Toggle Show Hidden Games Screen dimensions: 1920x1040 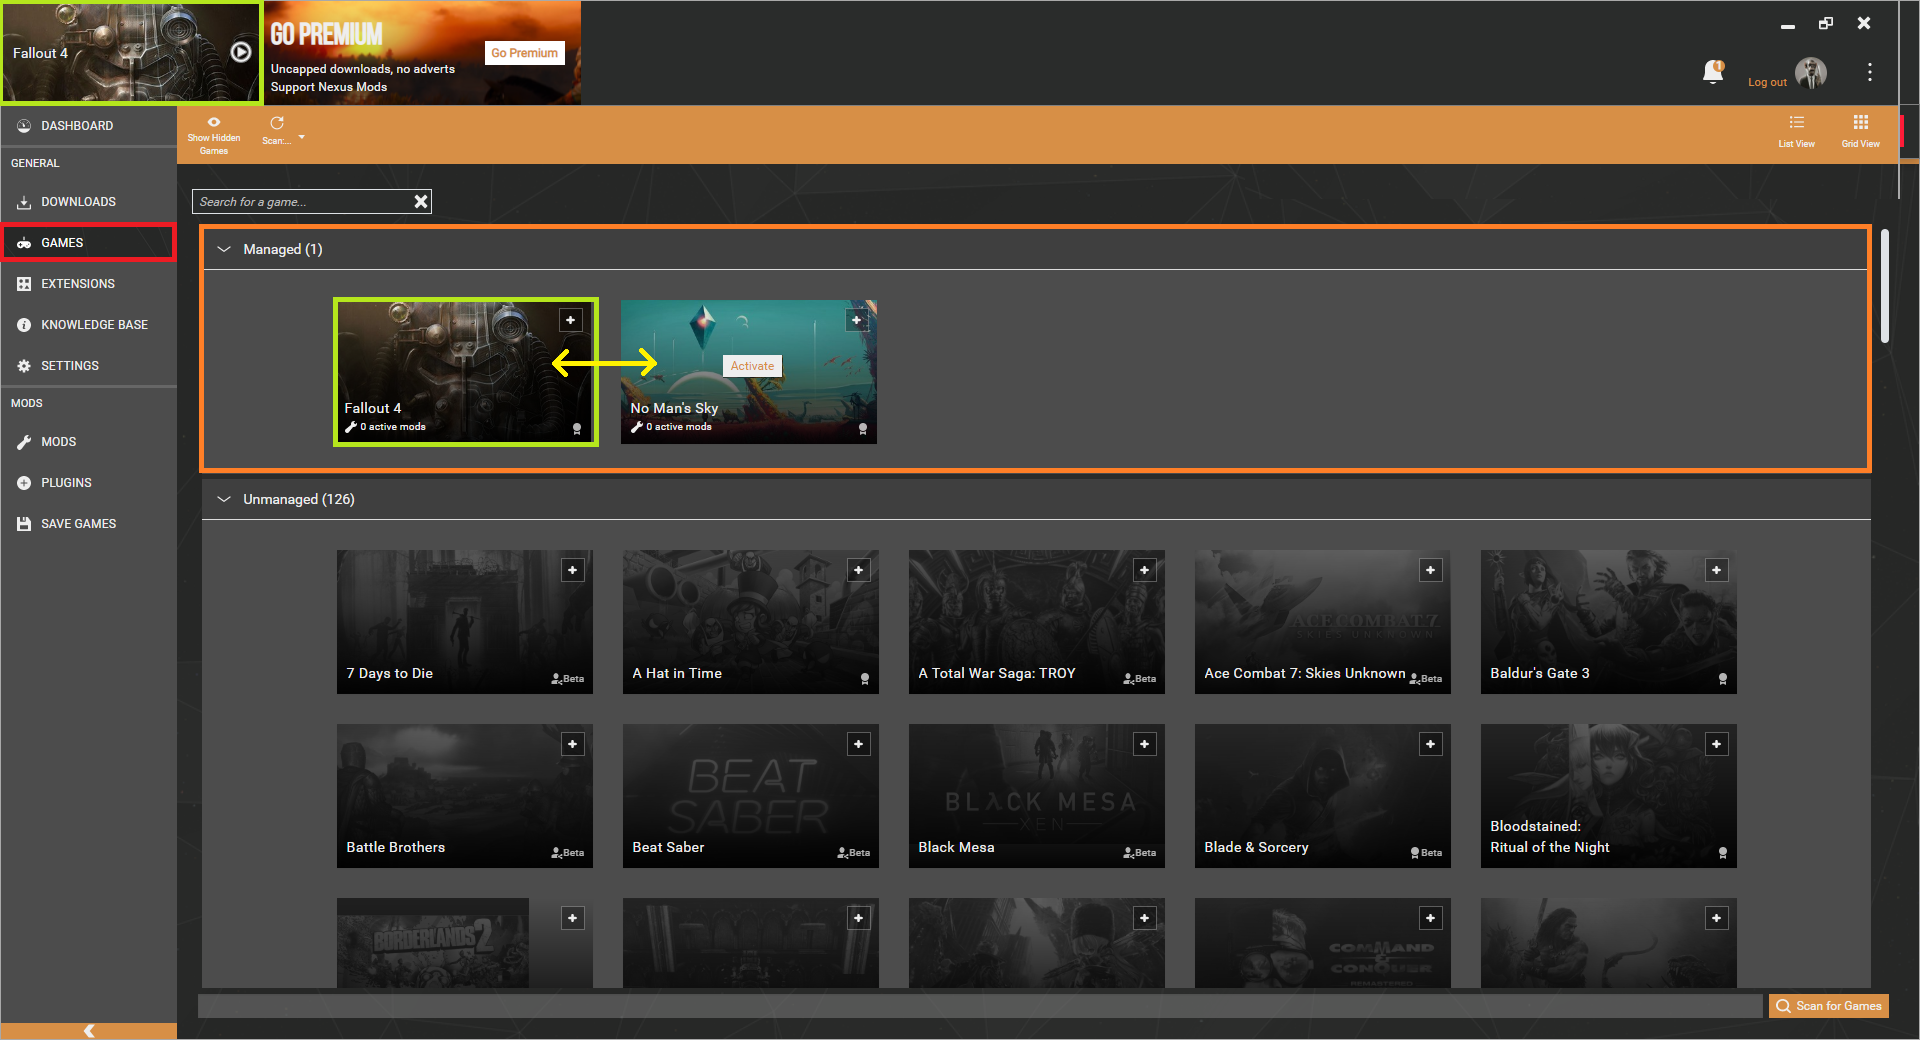pos(214,135)
